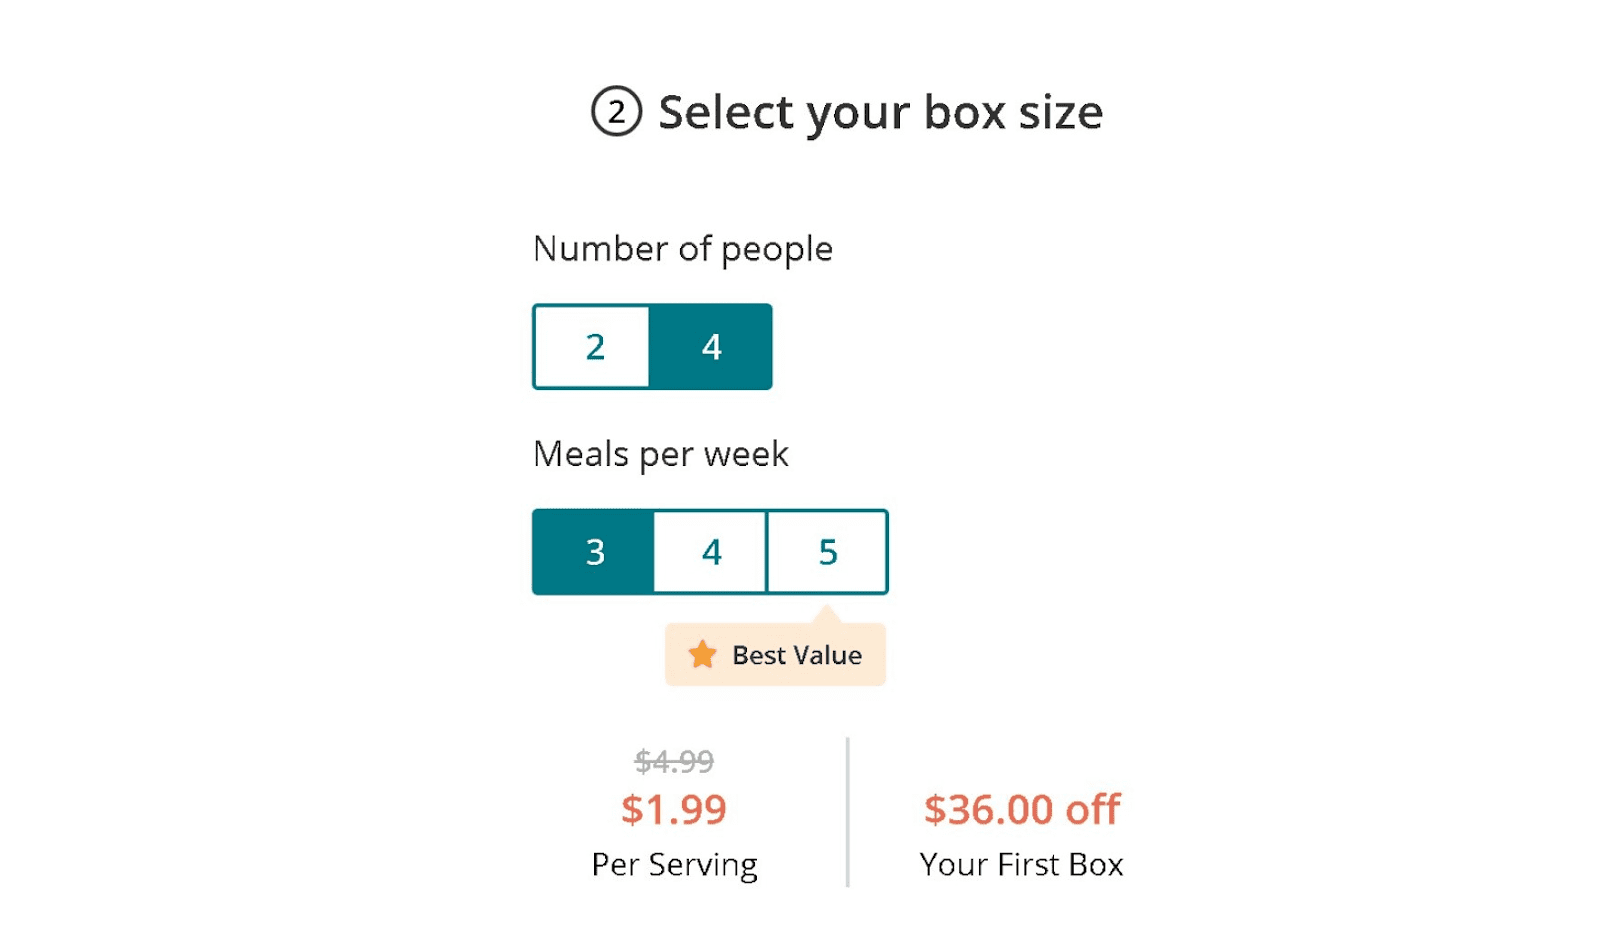Choose 5 meals per week
Viewport: 1600px width, 944px height.
(x=828, y=552)
